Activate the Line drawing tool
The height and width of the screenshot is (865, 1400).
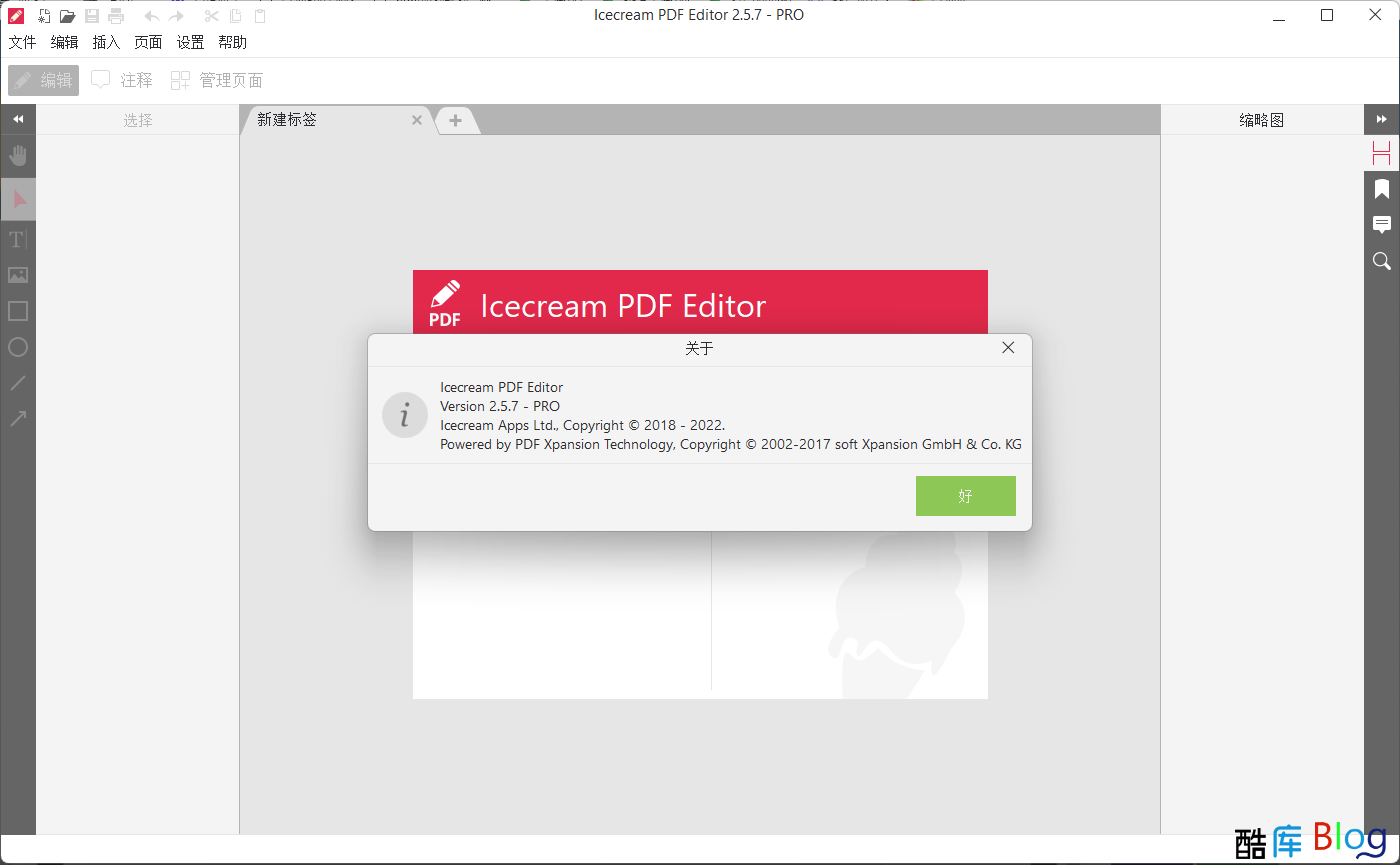[18, 383]
